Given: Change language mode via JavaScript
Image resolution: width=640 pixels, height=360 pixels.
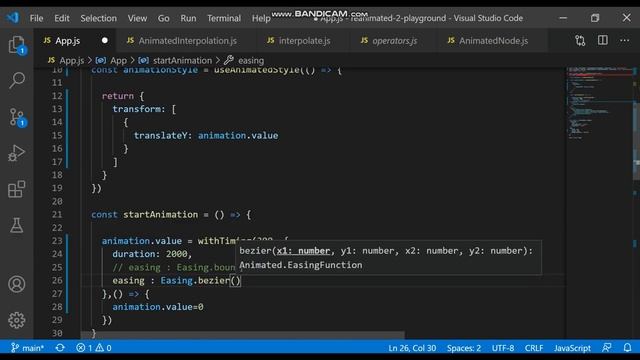Looking at the screenshot, I should (572, 348).
